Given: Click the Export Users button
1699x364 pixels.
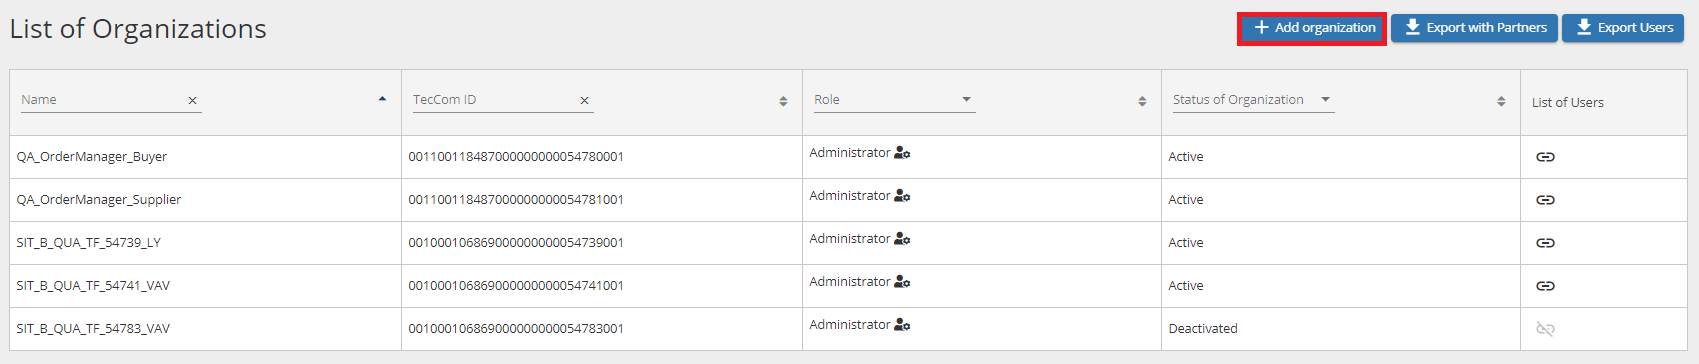Looking at the screenshot, I should click(x=1623, y=28).
